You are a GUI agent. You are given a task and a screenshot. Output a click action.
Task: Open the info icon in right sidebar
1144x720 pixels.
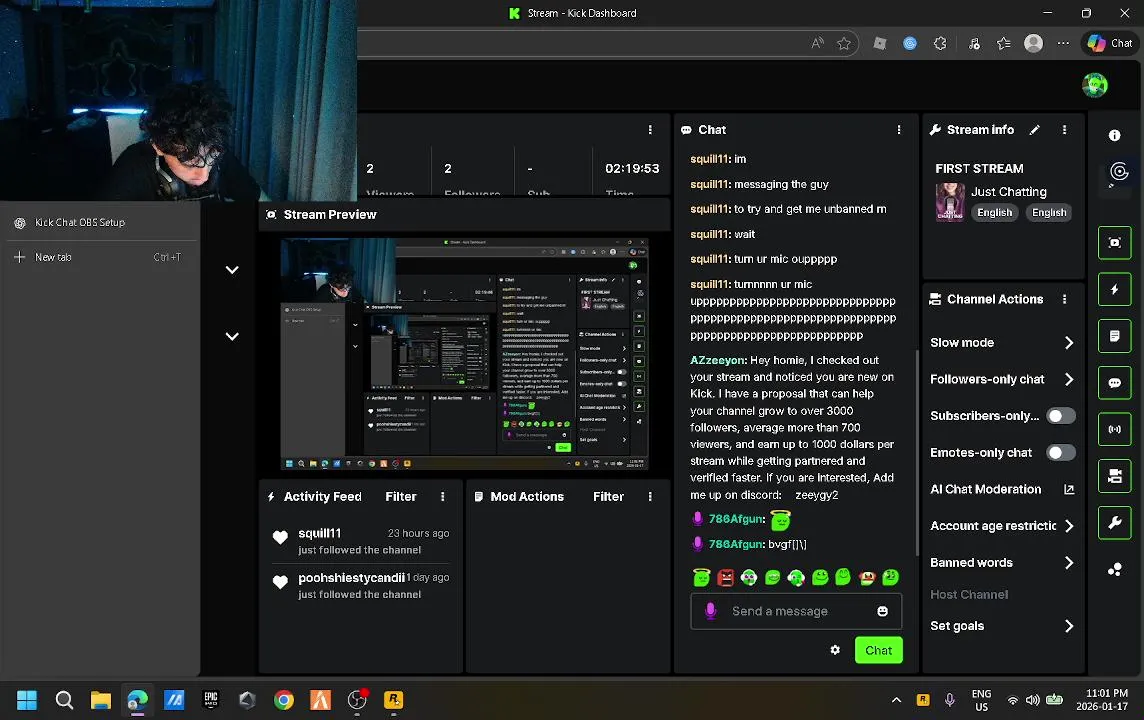tap(1114, 135)
